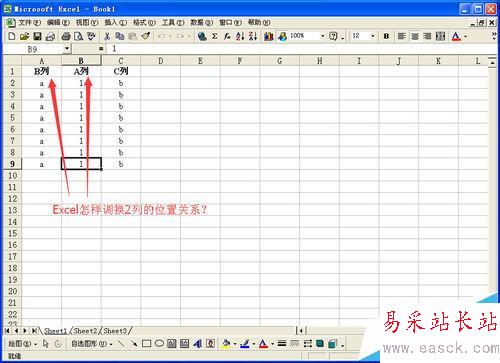Screen dimensions: 500x363
Task: Open the Edit menu
Action: tap(58, 23)
